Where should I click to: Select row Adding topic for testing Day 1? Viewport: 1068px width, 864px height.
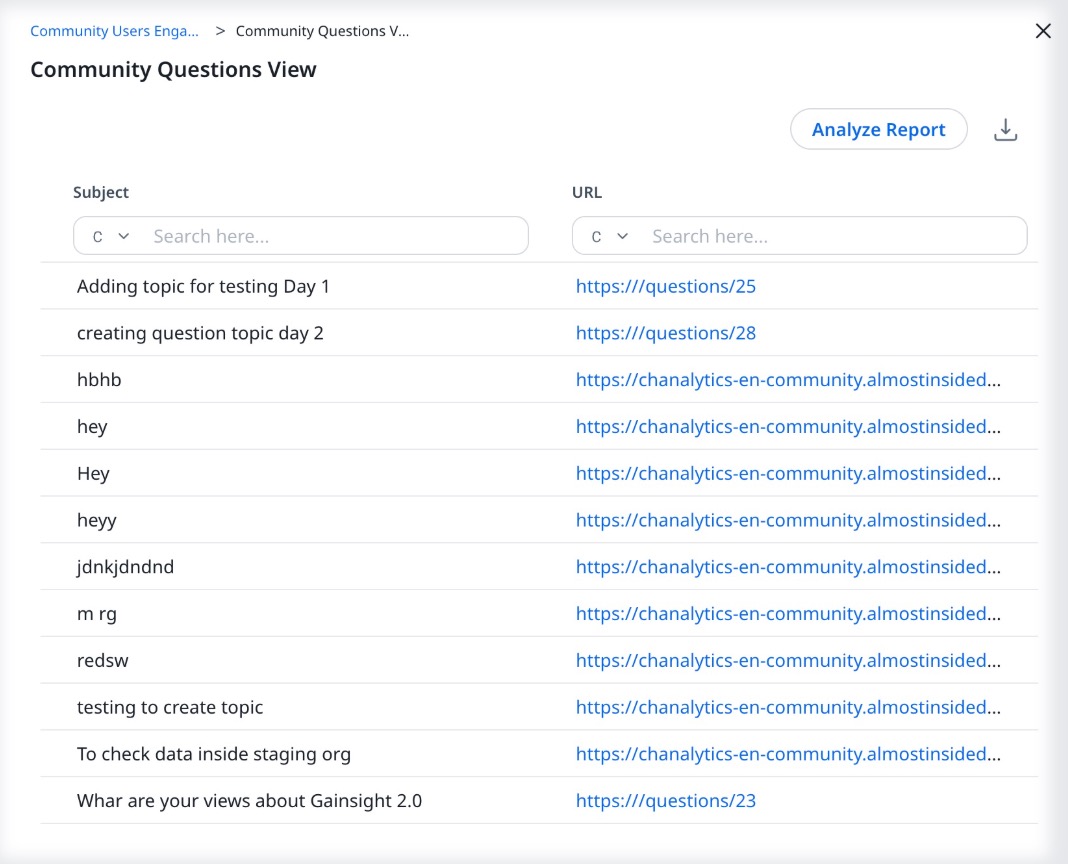pyautogui.click(x=203, y=286)
